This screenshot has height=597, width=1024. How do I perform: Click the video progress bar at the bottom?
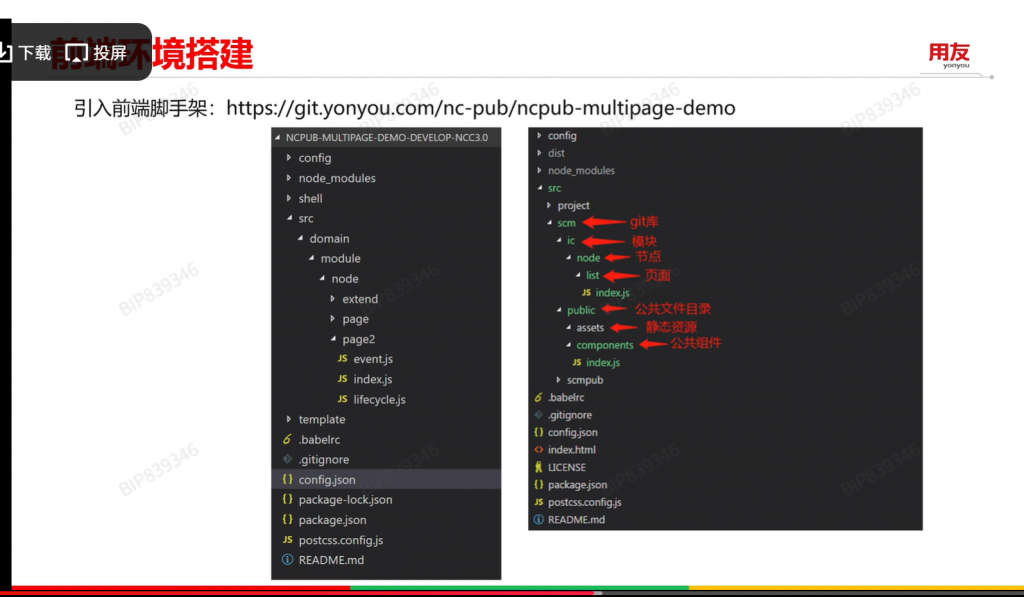[512, 589]
